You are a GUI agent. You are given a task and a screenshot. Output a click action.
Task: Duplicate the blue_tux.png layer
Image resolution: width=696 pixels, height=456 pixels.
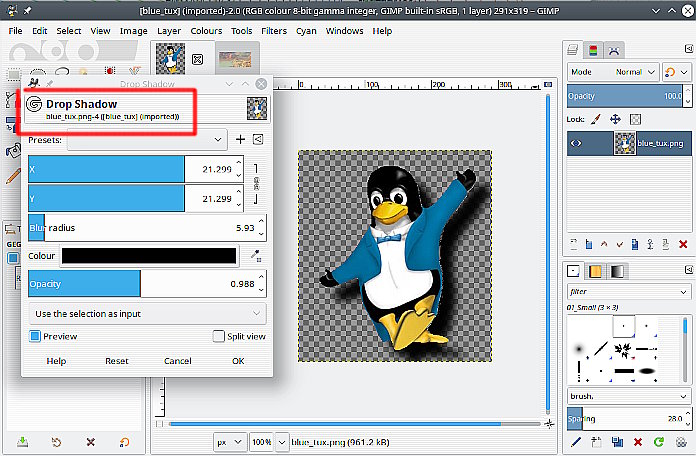click(635, 244)
